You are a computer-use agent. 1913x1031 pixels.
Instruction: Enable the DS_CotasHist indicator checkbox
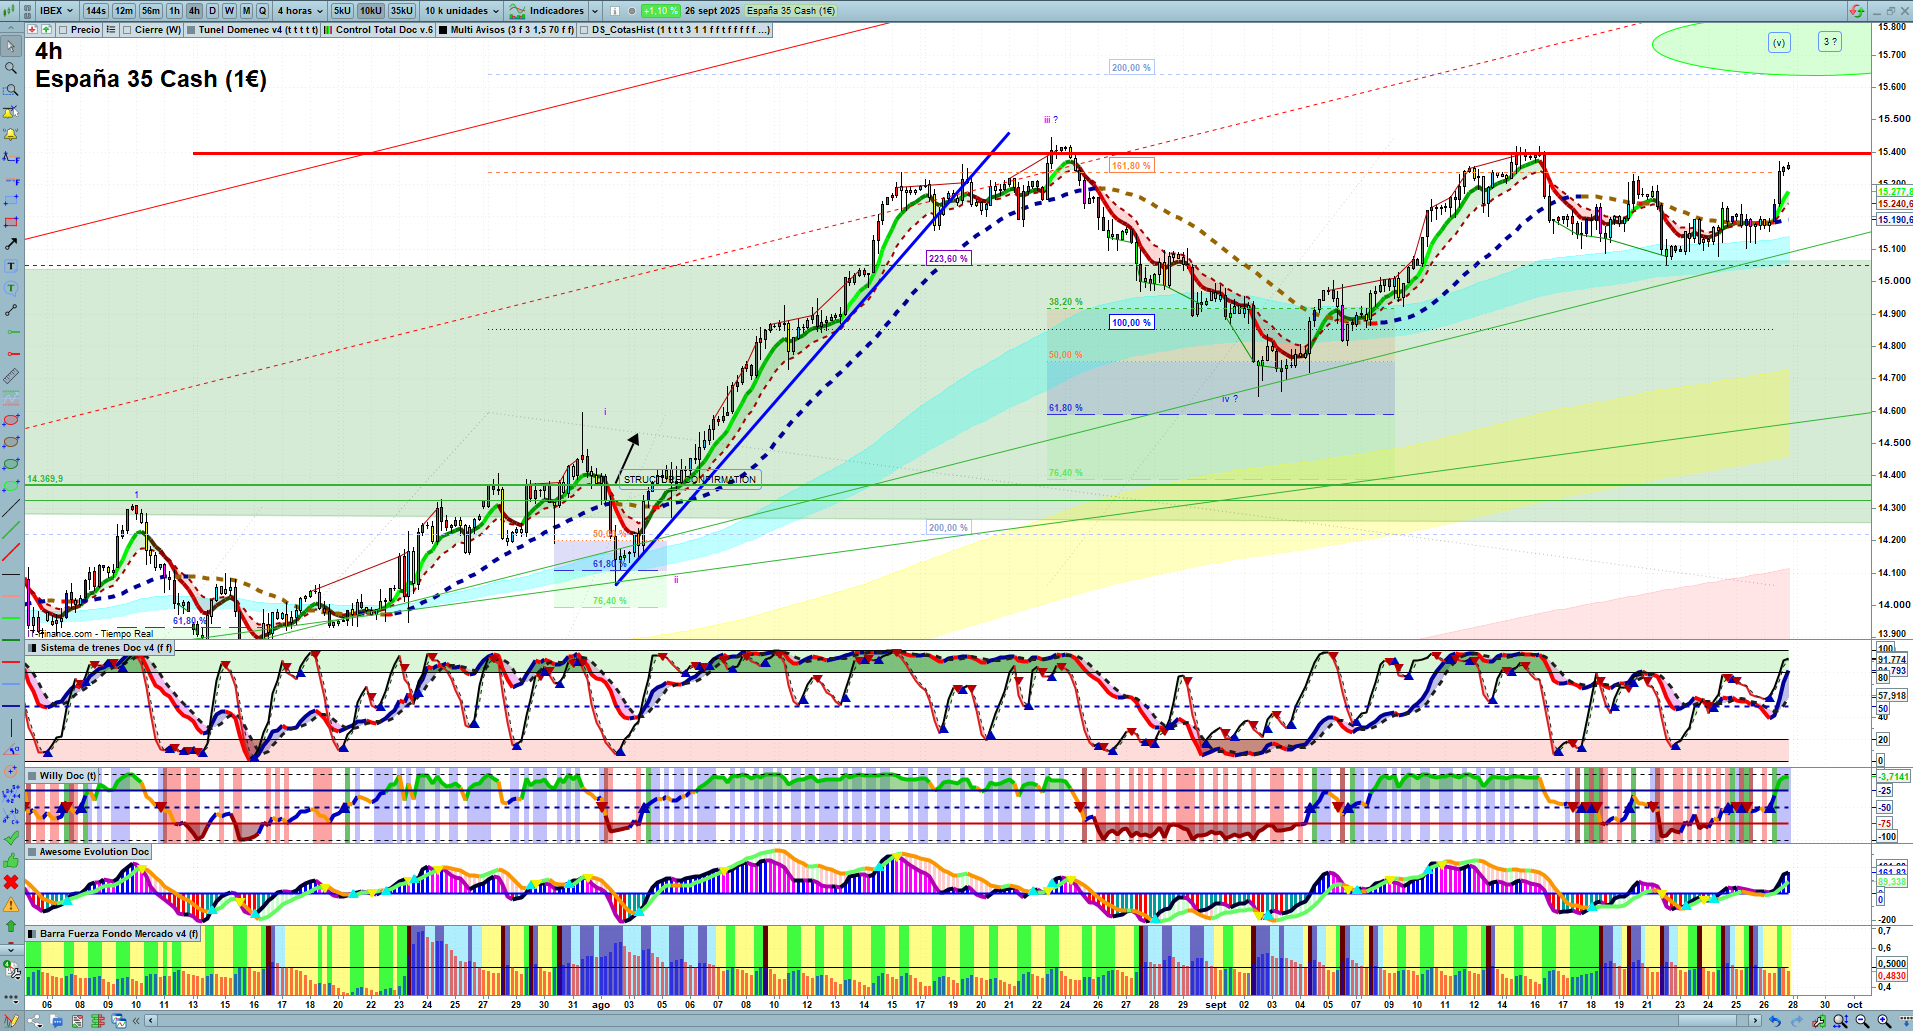coord(585,30)
